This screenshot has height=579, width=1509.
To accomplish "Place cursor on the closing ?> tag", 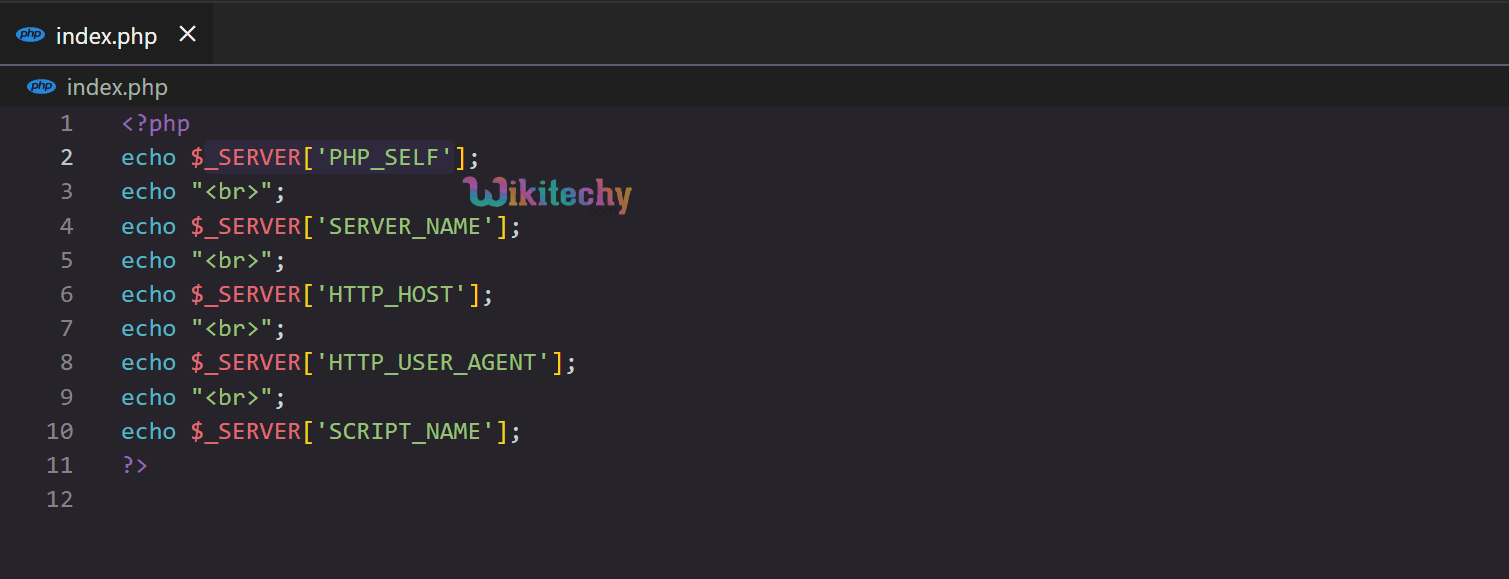I will [135, 465].
